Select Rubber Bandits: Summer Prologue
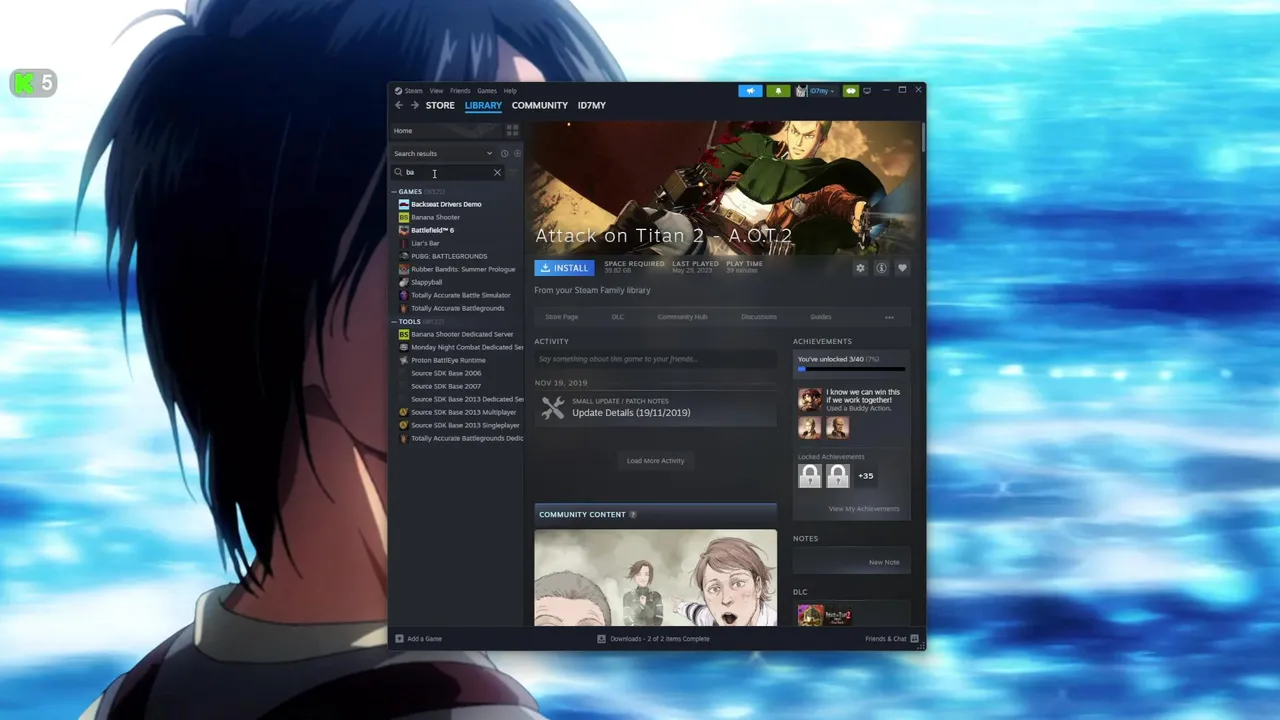This screenshot has width=1280, height=720. (x=463, y=269)
